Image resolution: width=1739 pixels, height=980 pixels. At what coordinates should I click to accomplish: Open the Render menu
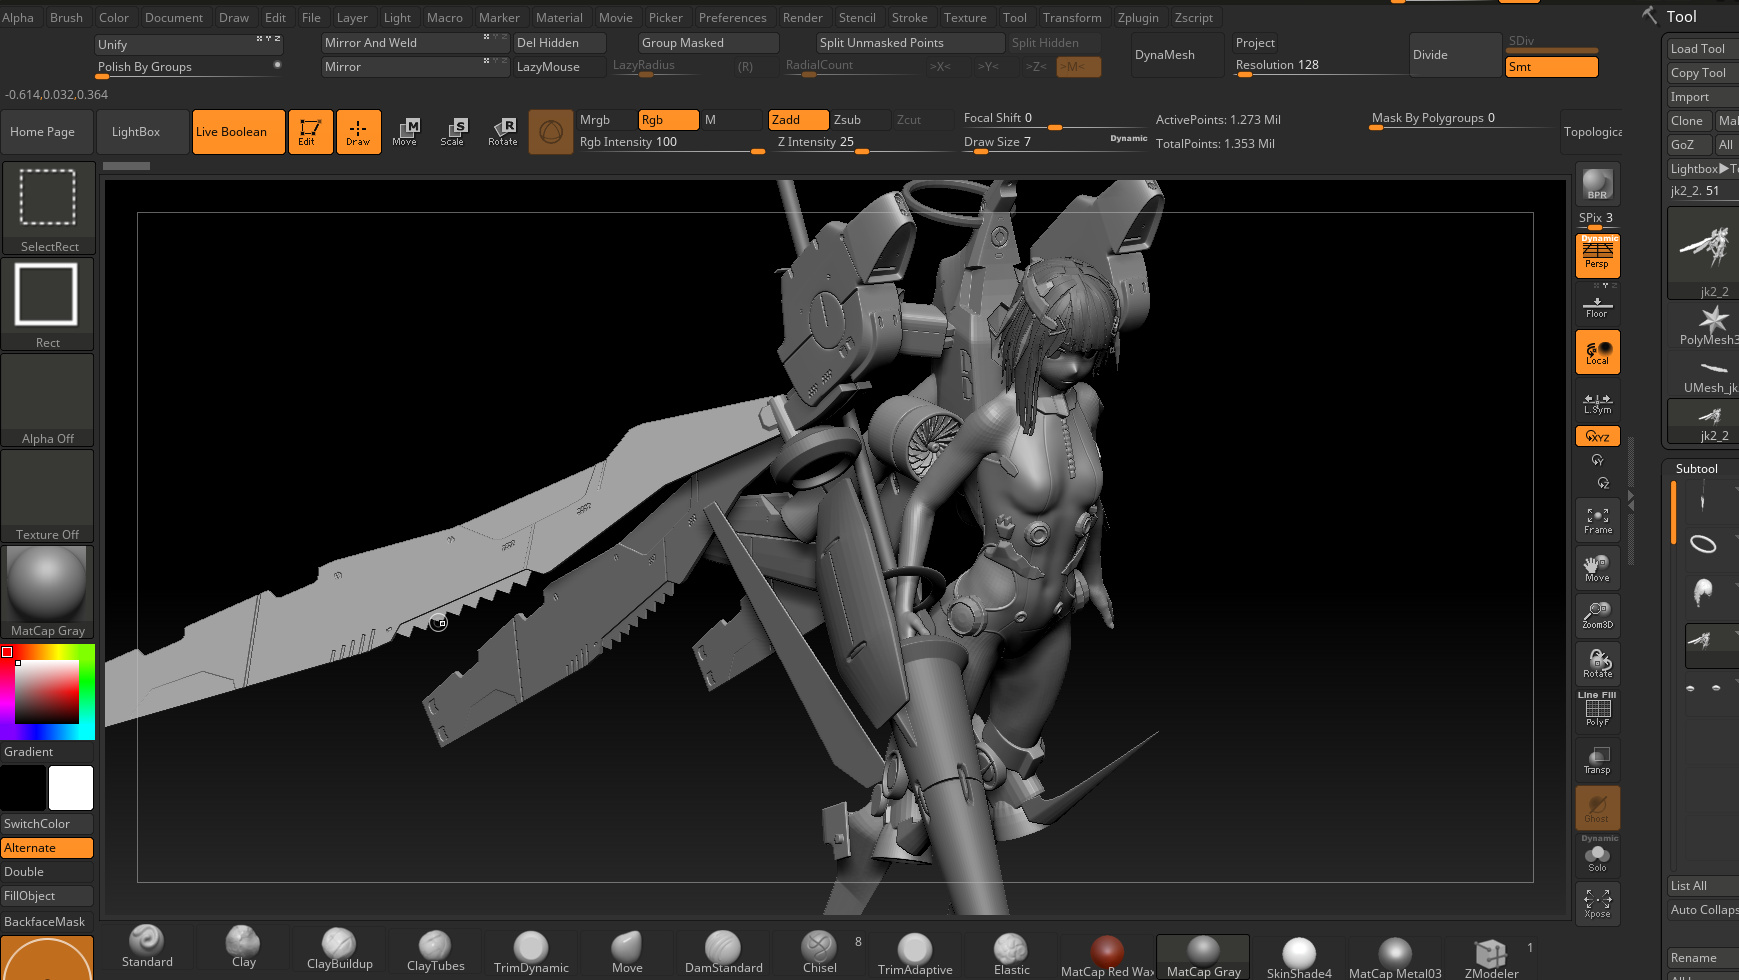pyautogui.click(x=802, y=17)
